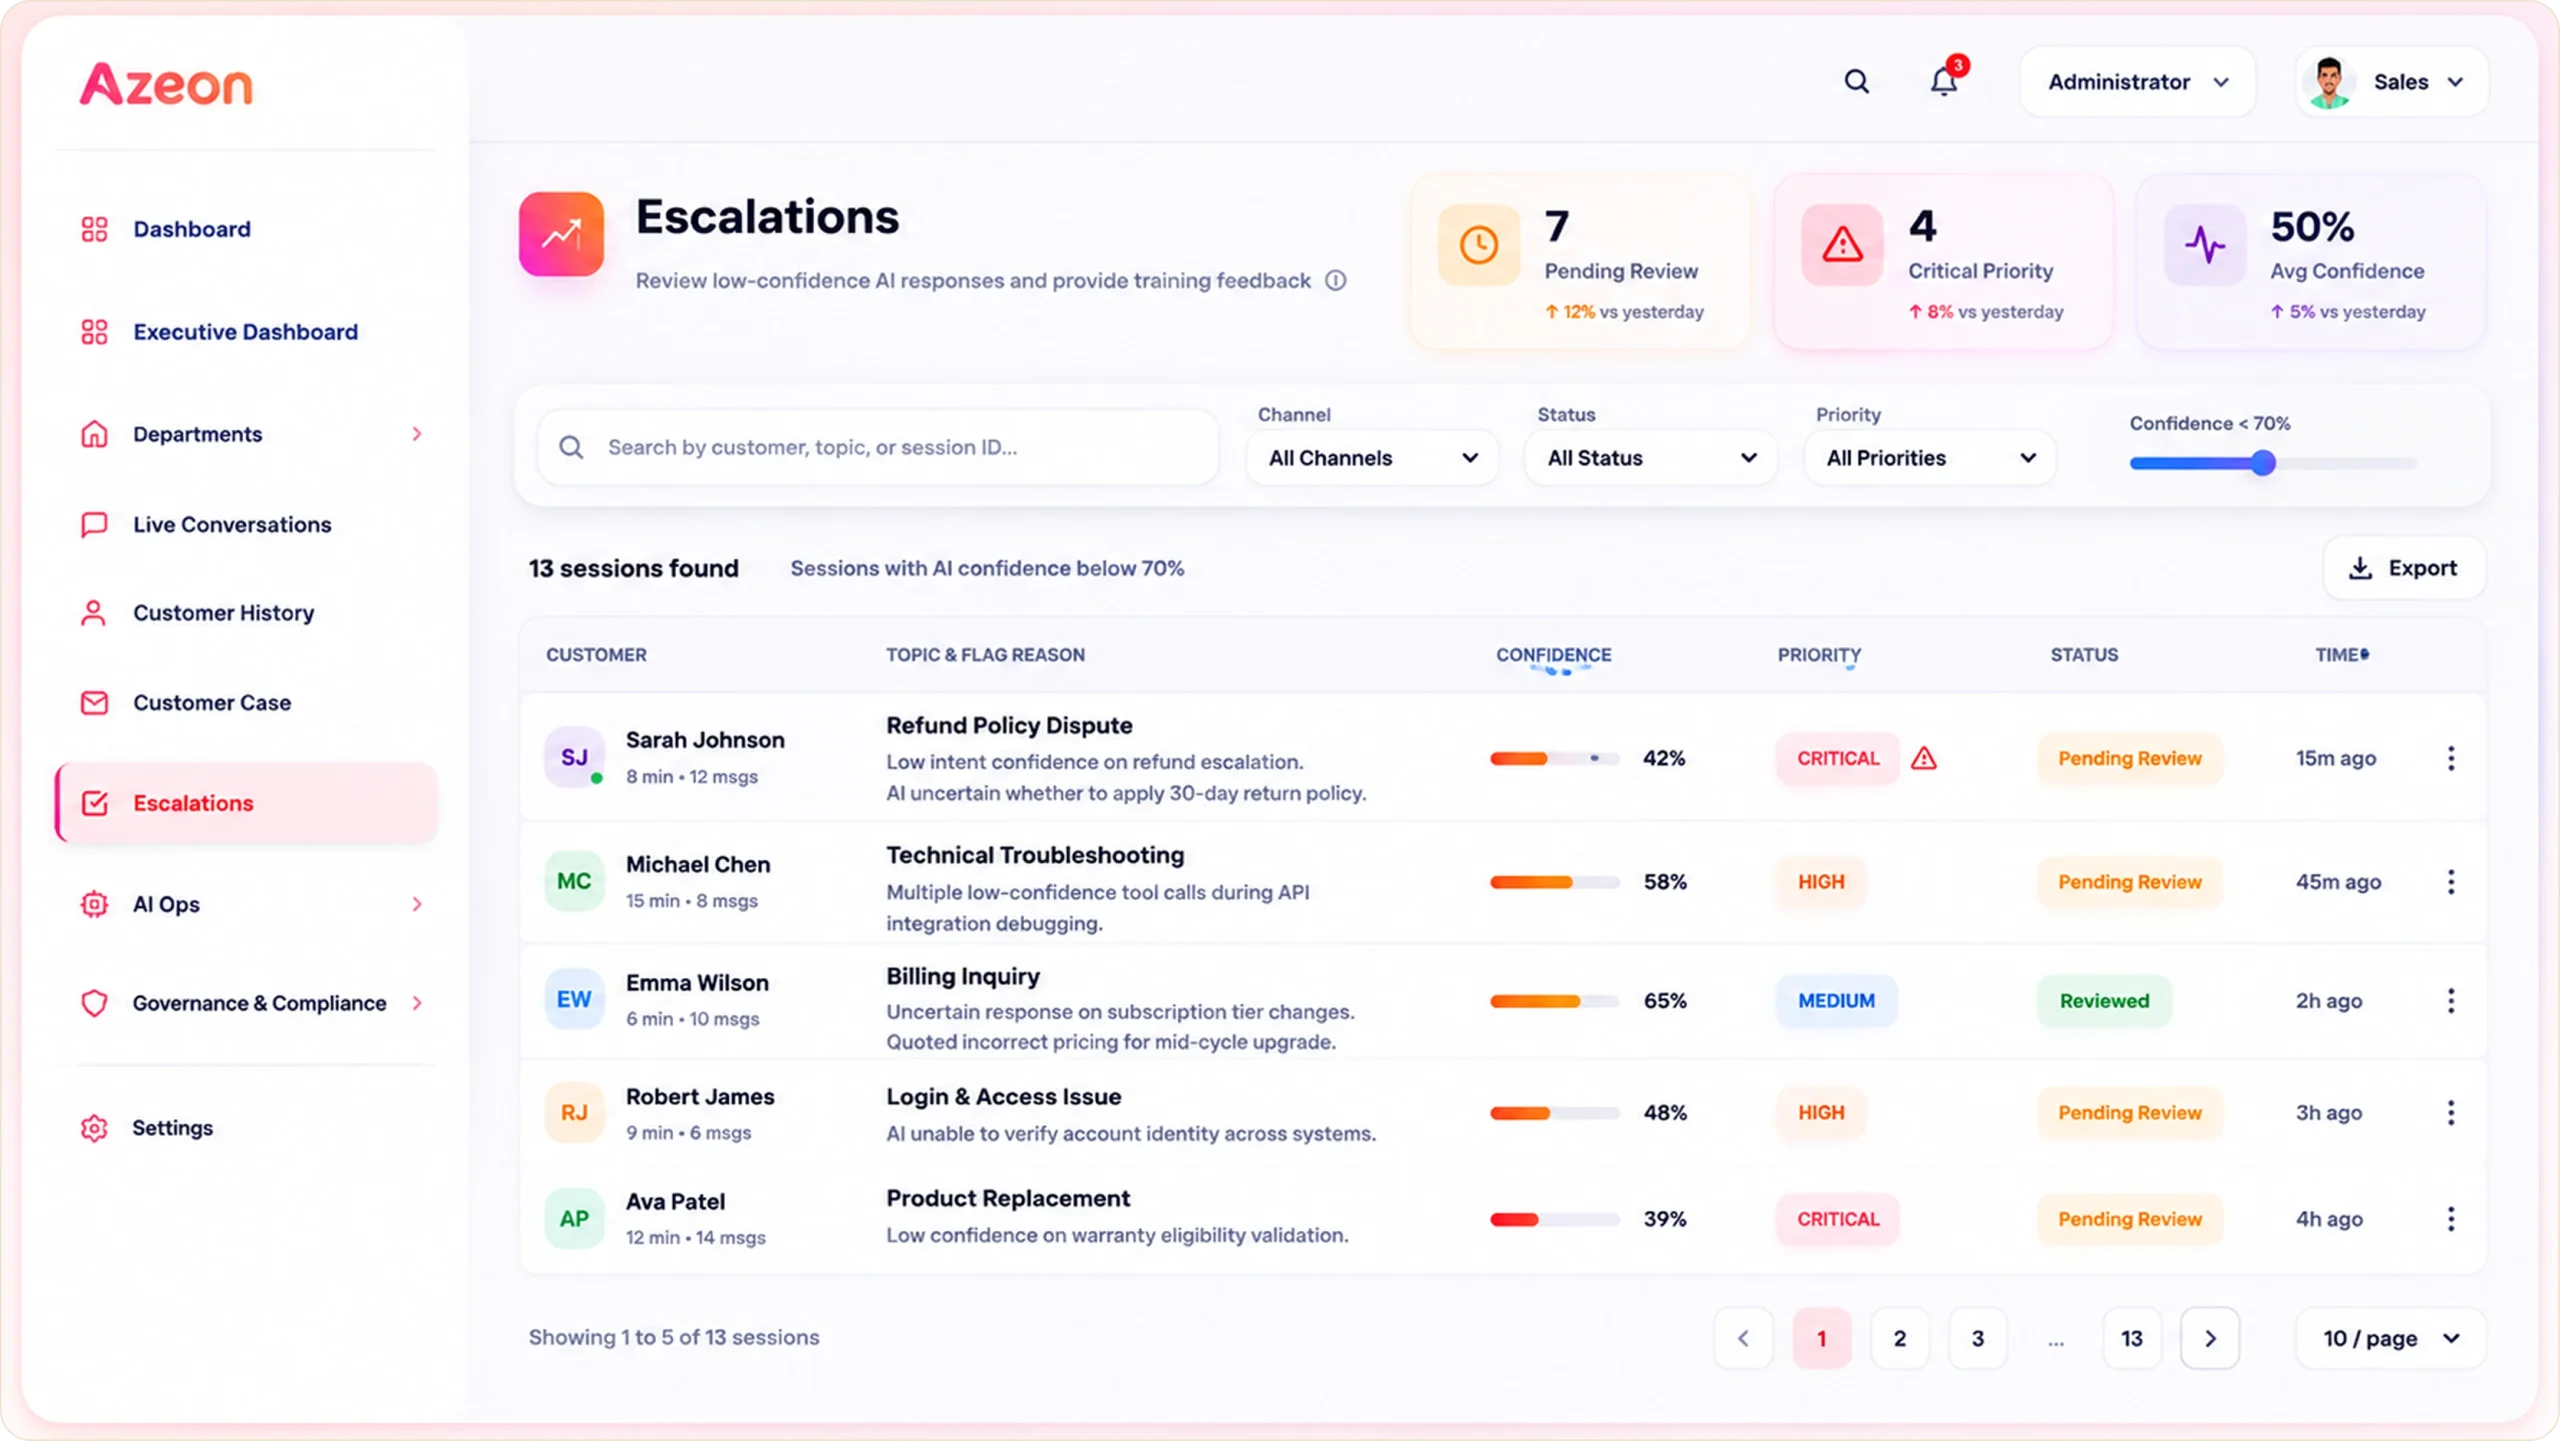Open the All Channels dropdown
Screen dimensions: 2560x1441
[1372, 458]
